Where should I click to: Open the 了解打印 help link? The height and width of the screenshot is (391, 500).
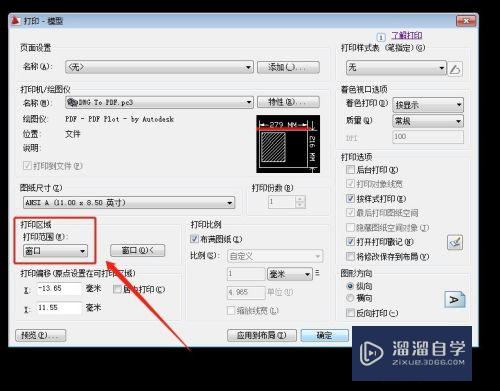[x=407, y=35]
